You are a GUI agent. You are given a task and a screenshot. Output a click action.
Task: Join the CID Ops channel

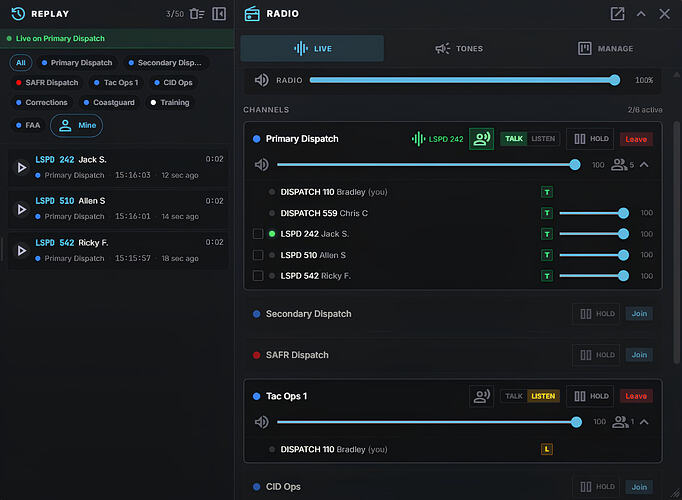pos(639,487)
